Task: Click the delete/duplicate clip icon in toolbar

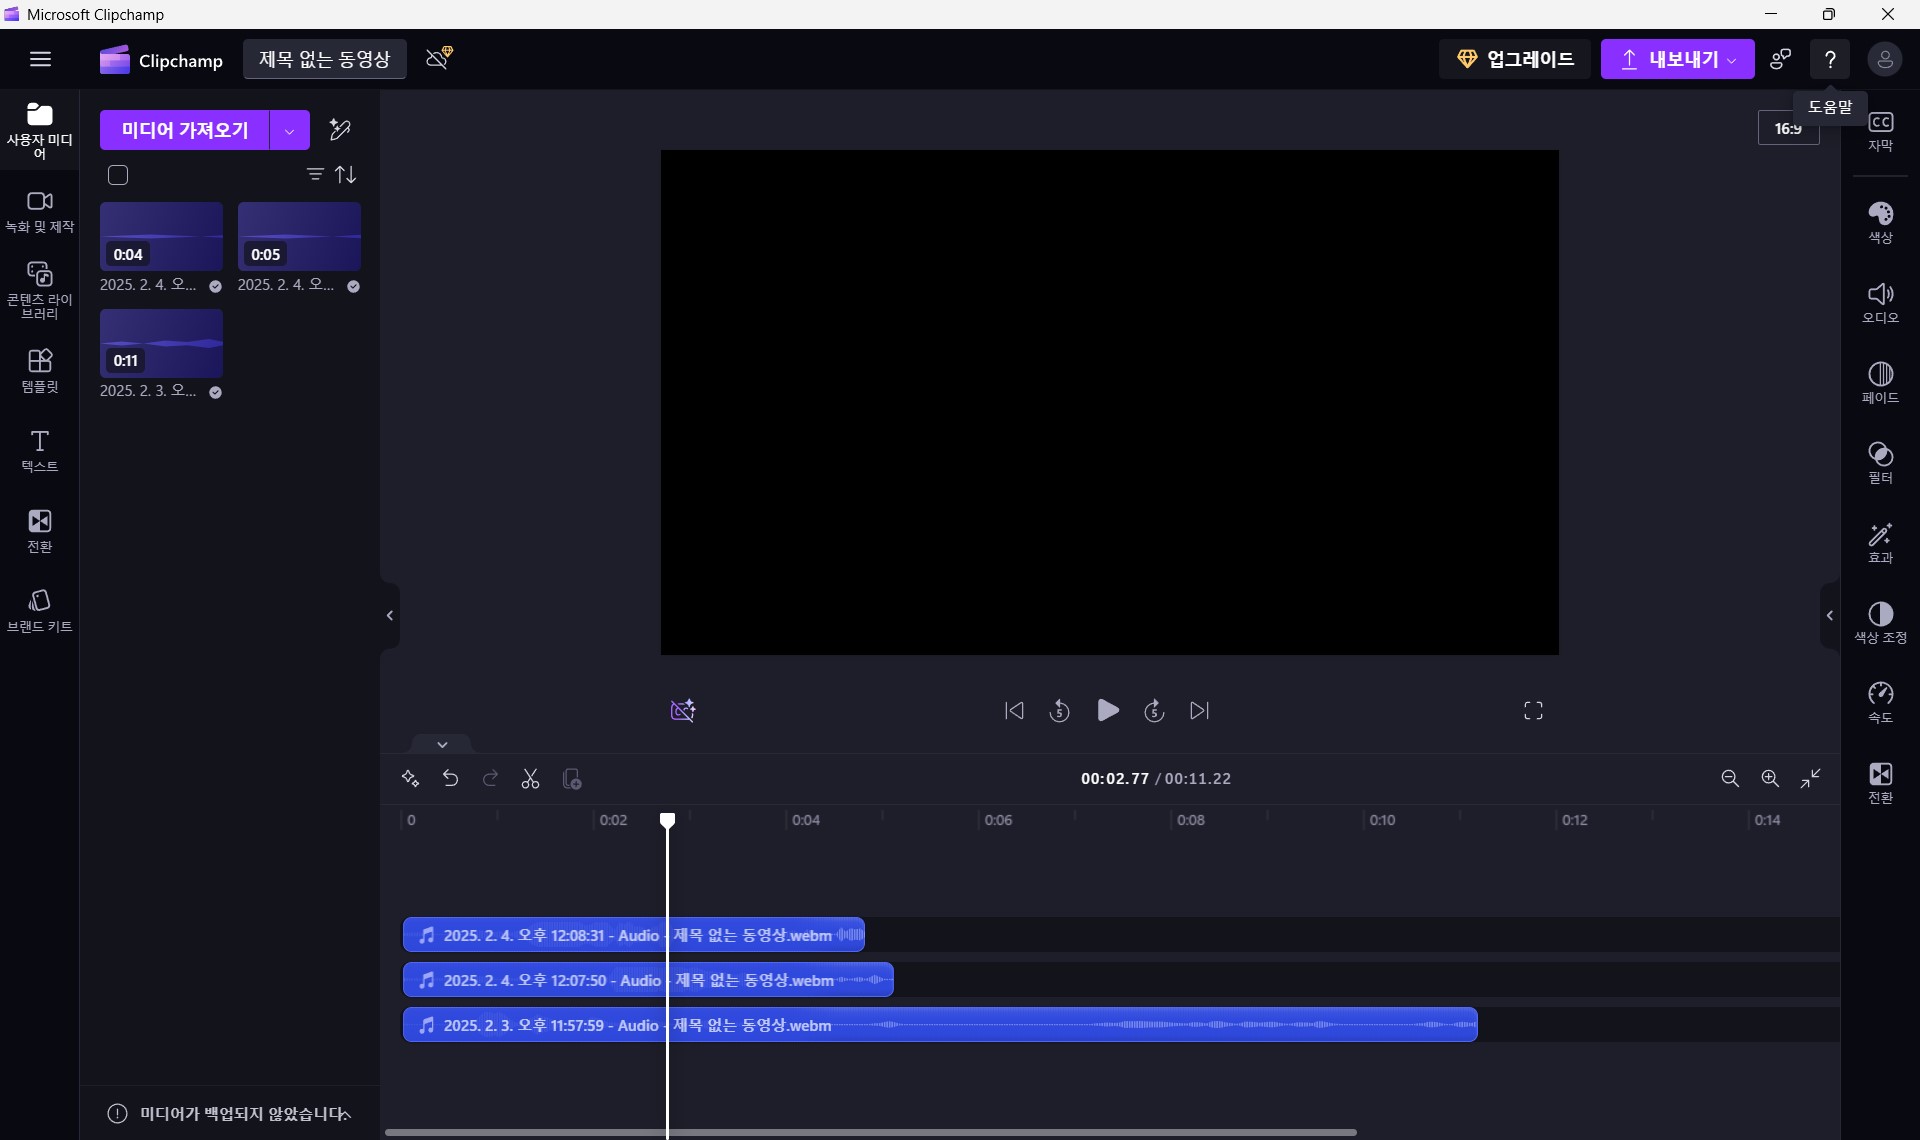Action: (x=572, y=779)
